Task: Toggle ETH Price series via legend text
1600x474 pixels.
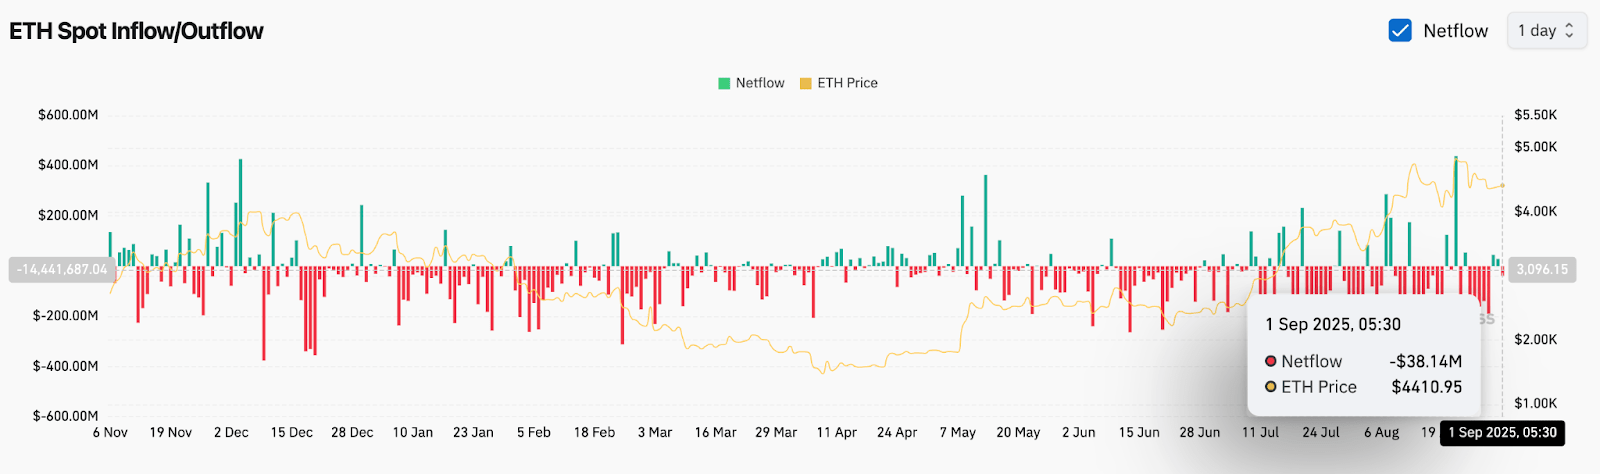Action: (x=847, y=83)
